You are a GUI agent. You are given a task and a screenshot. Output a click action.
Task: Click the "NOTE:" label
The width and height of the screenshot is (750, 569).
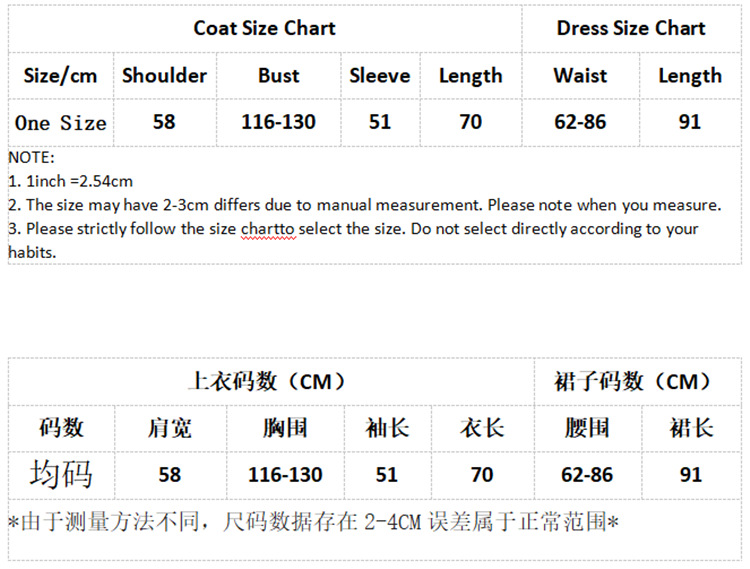31,157
